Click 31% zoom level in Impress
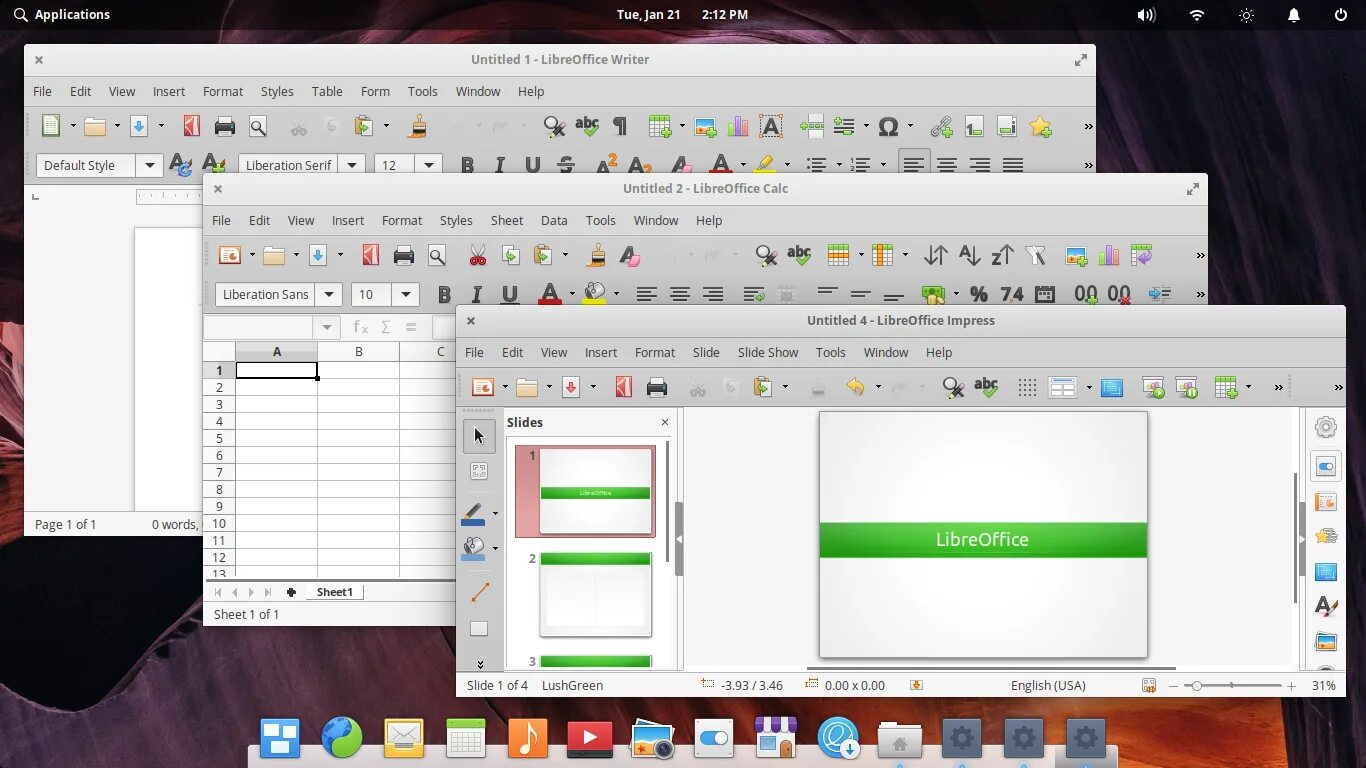 (1323, 685)
